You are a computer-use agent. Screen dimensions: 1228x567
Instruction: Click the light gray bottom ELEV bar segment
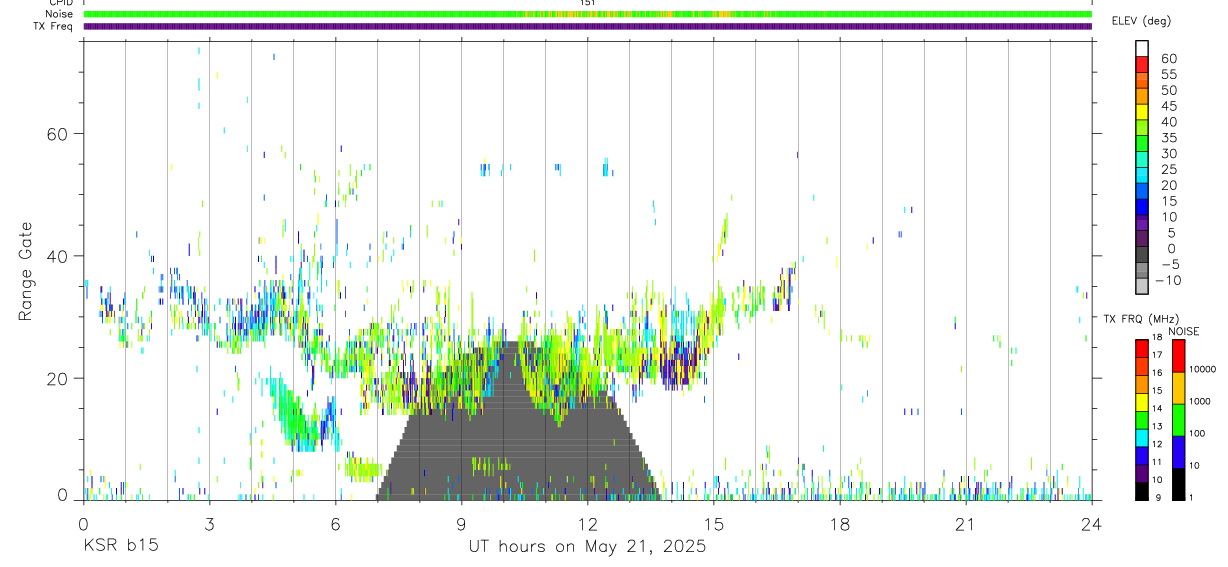point(1142,286)
